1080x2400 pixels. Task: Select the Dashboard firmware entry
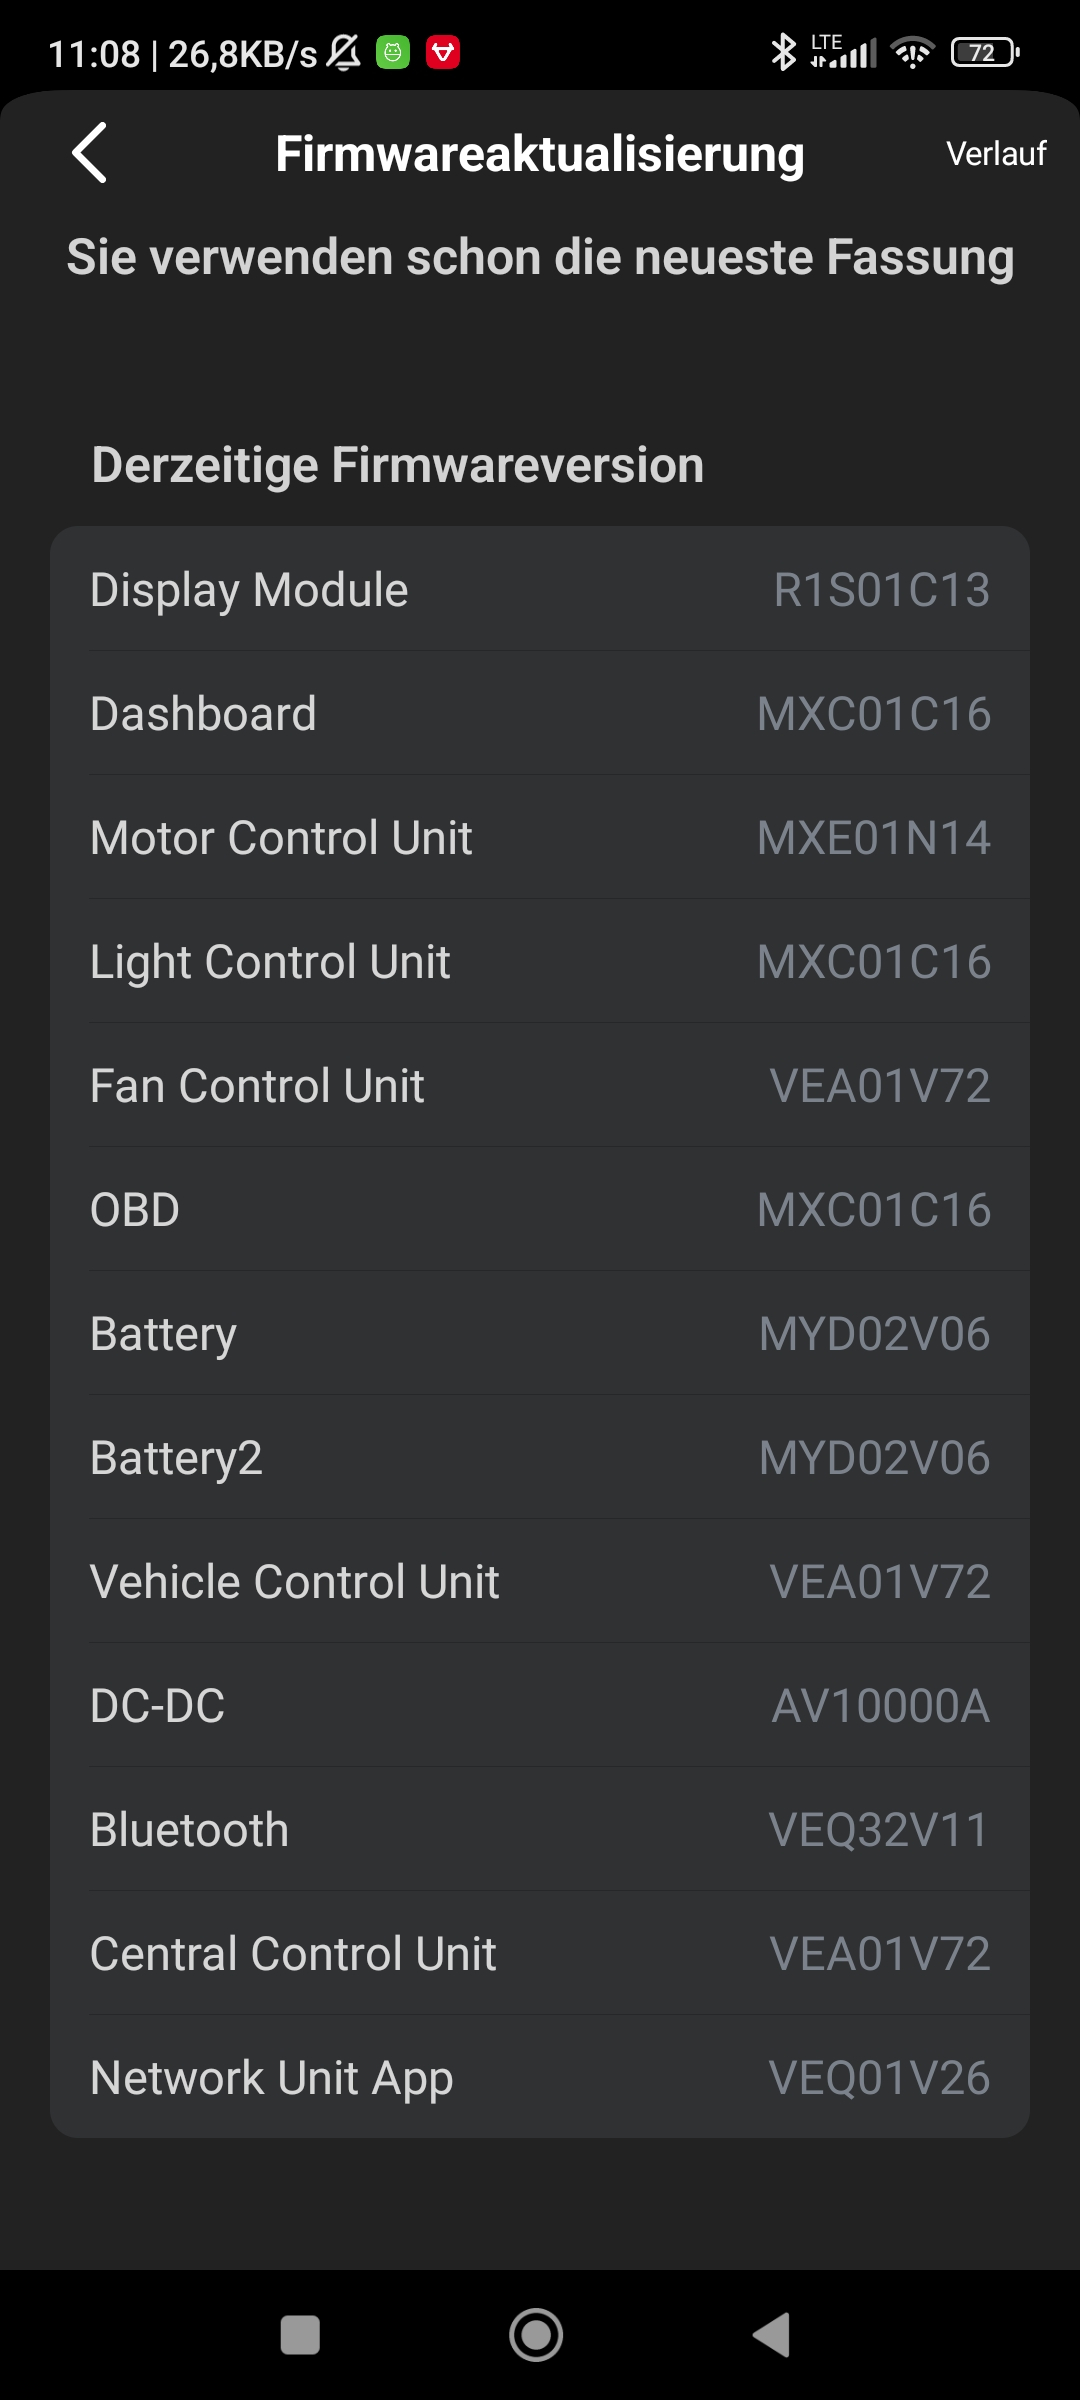(x=540, y=714)
